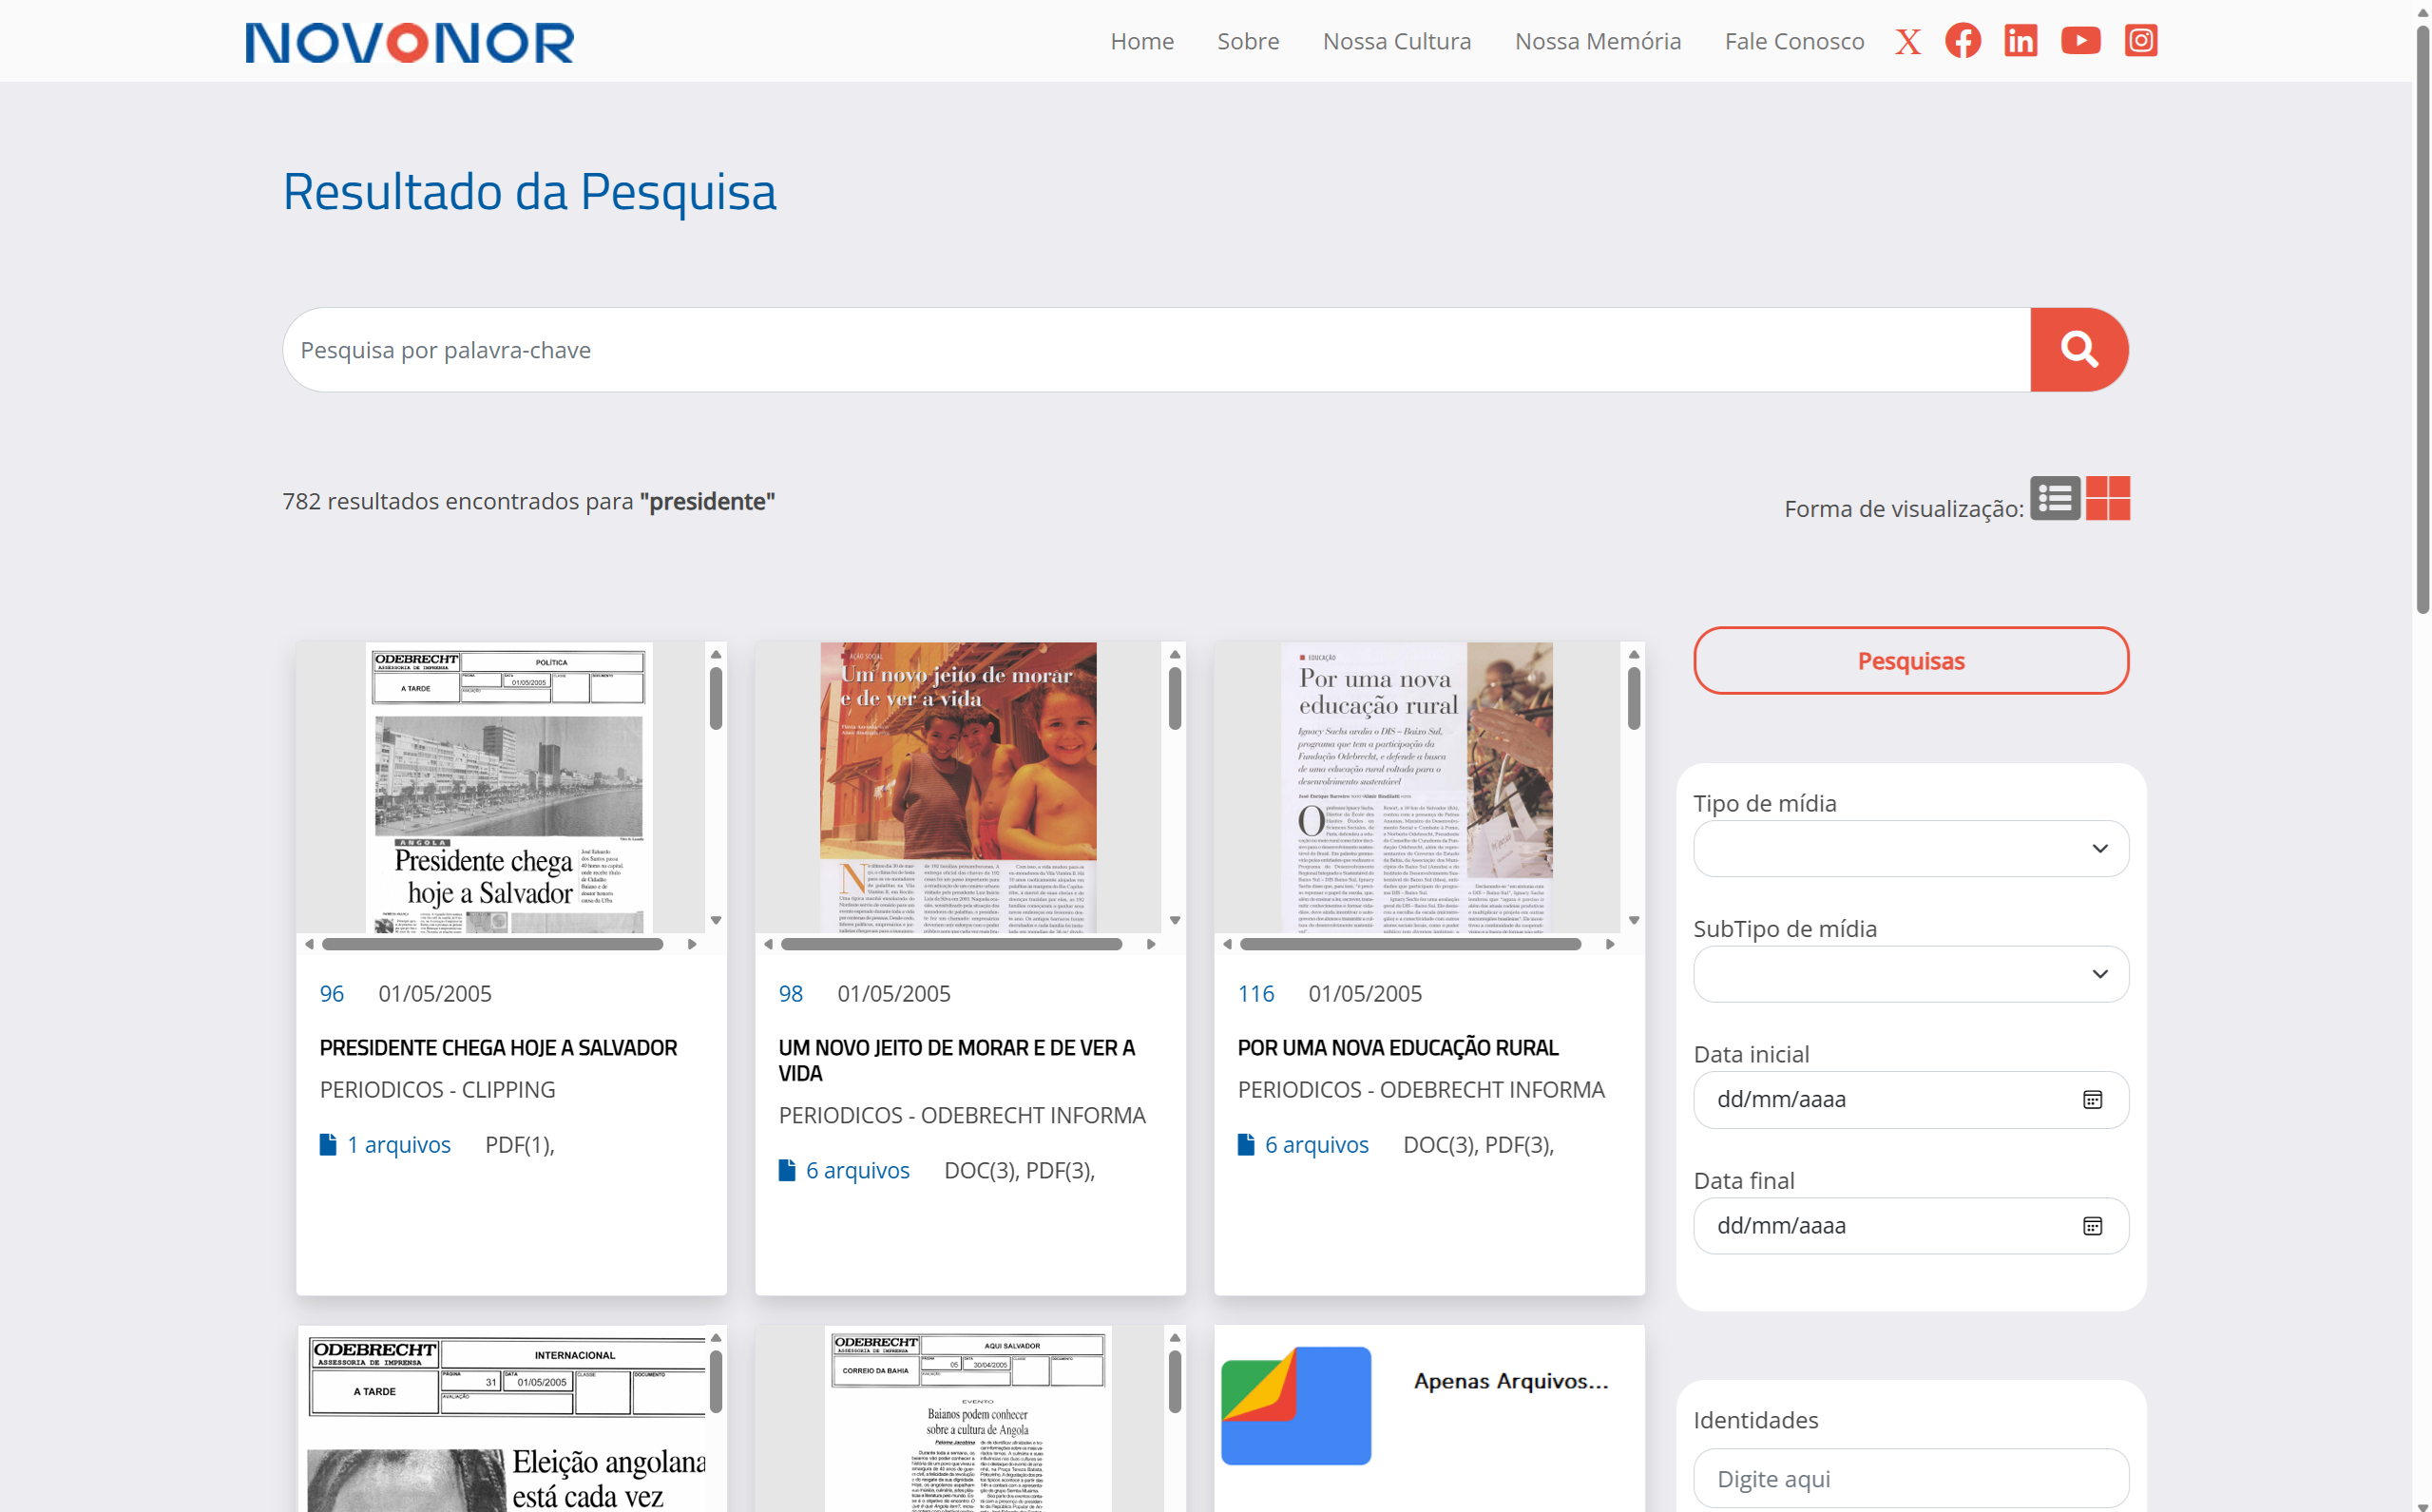The height and width of the screenshot is (1512, 2432).
Task: Click the Apenas Arquivos files icon
Action: (1296, 1405)
